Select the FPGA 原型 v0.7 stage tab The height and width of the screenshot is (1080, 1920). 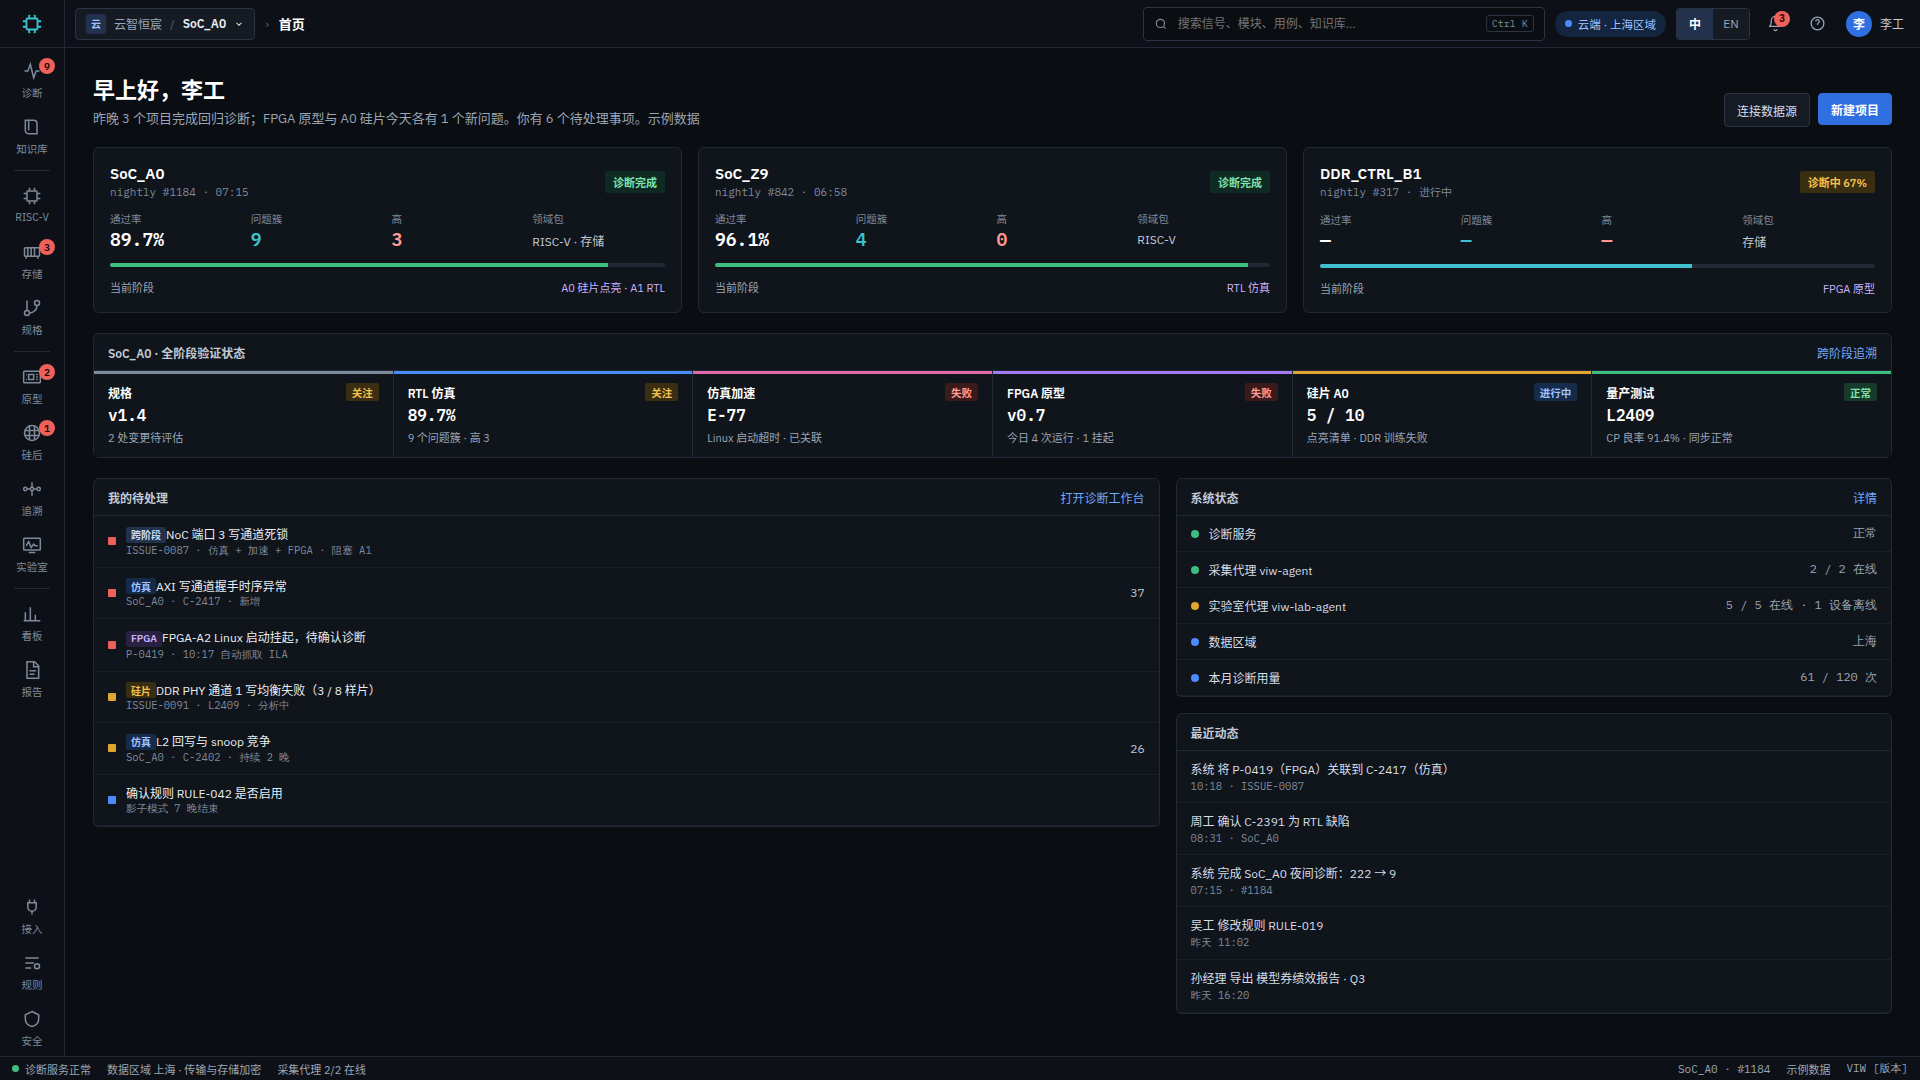tap(1142, 415)
